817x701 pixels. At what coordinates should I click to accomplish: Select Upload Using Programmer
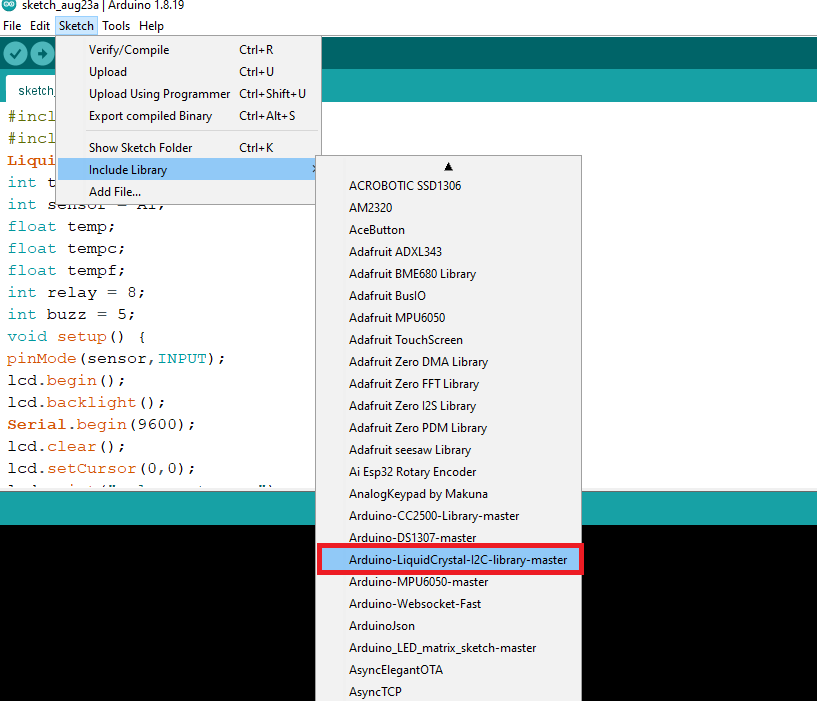pos(188,94)
